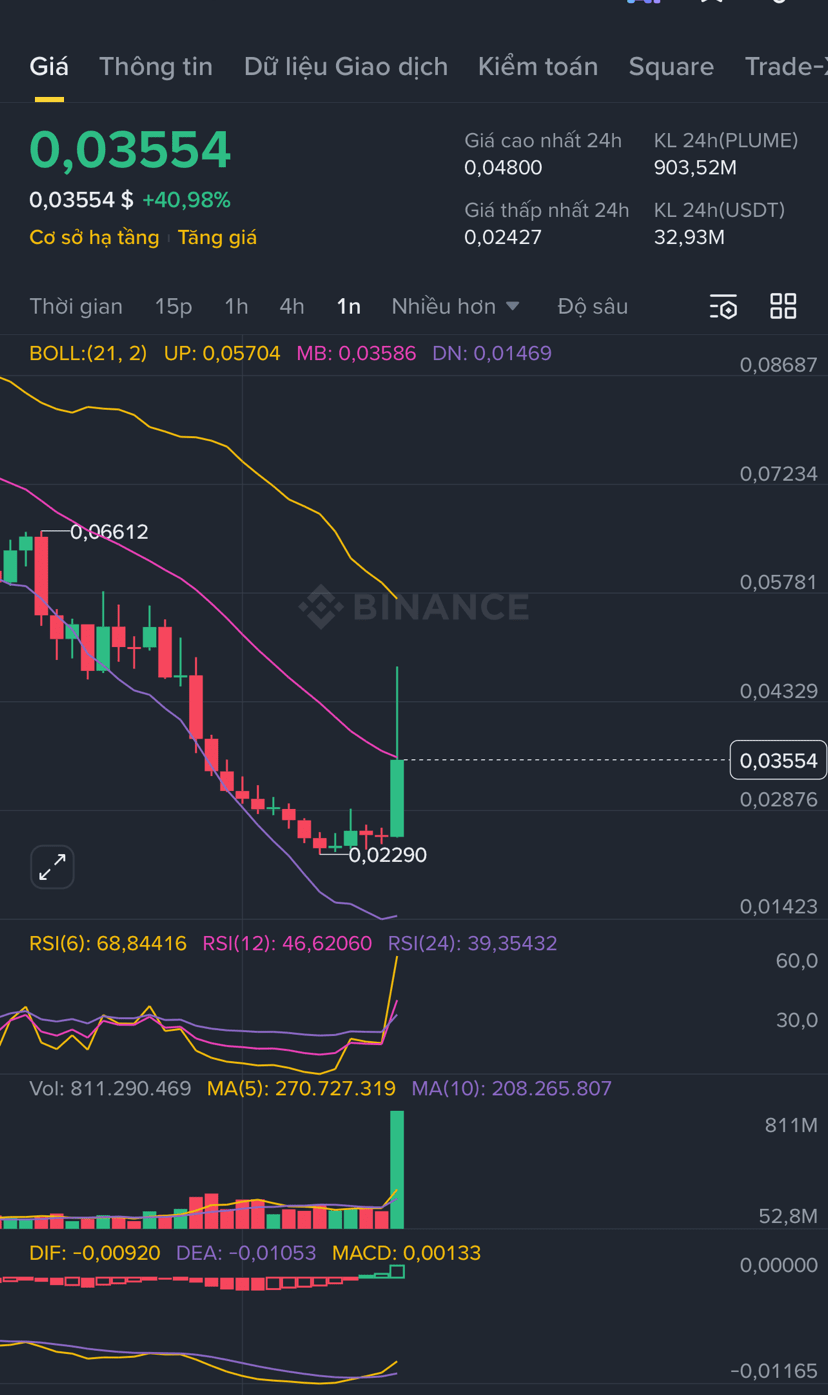This screenshot has width=828, height=1395.
Task: Click the 52,8M volume axis label
Action: click(x=788, y=1216)
